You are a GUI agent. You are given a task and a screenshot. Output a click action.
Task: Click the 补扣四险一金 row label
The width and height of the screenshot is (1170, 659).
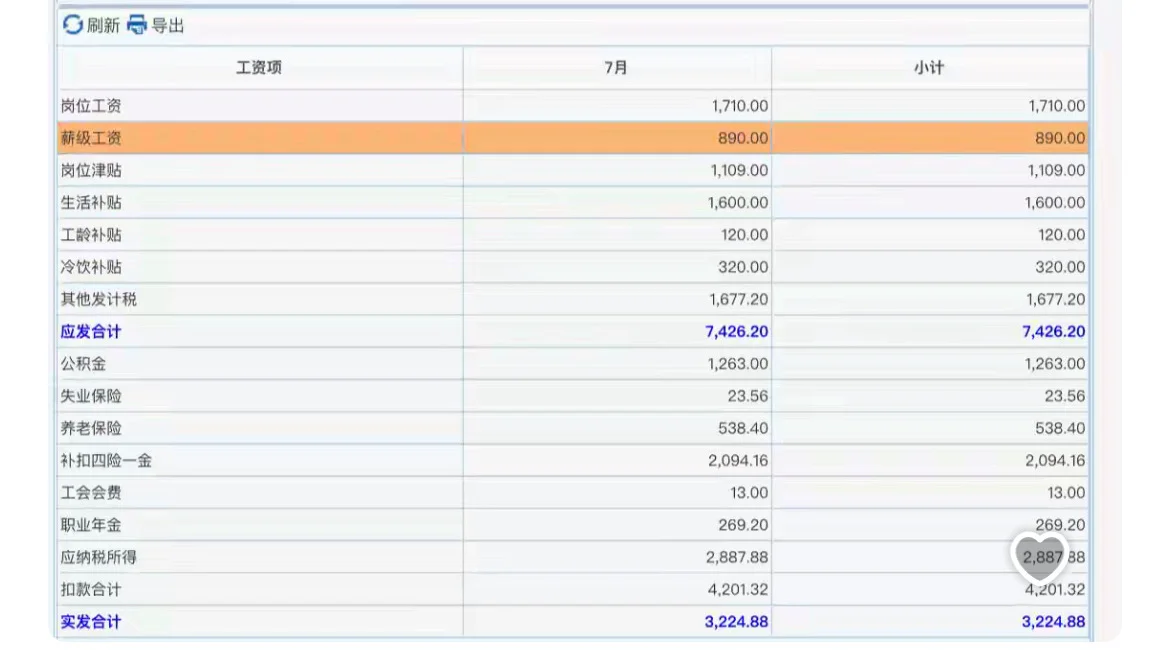coord(106,460)
